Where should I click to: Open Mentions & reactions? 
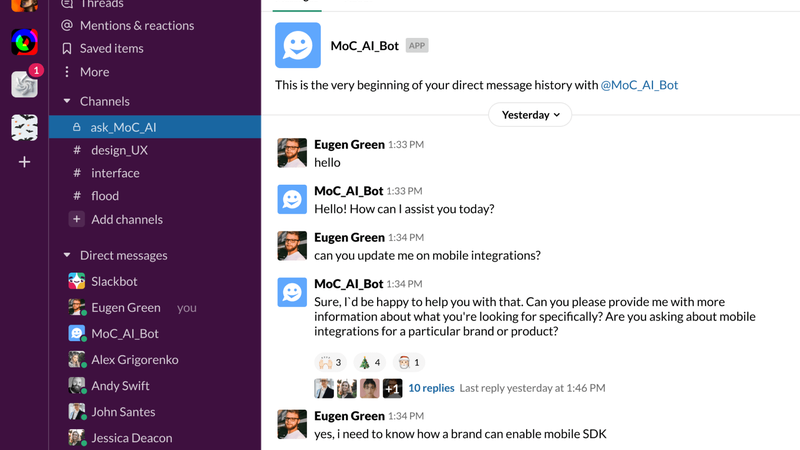point(137,25)
